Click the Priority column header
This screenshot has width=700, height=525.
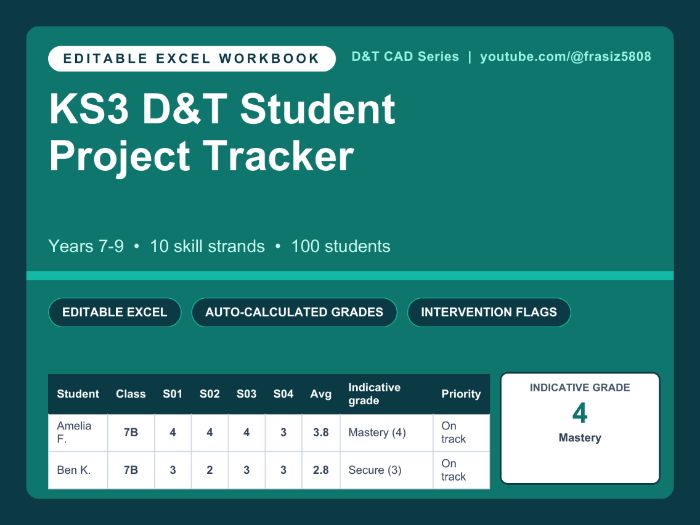461,394
